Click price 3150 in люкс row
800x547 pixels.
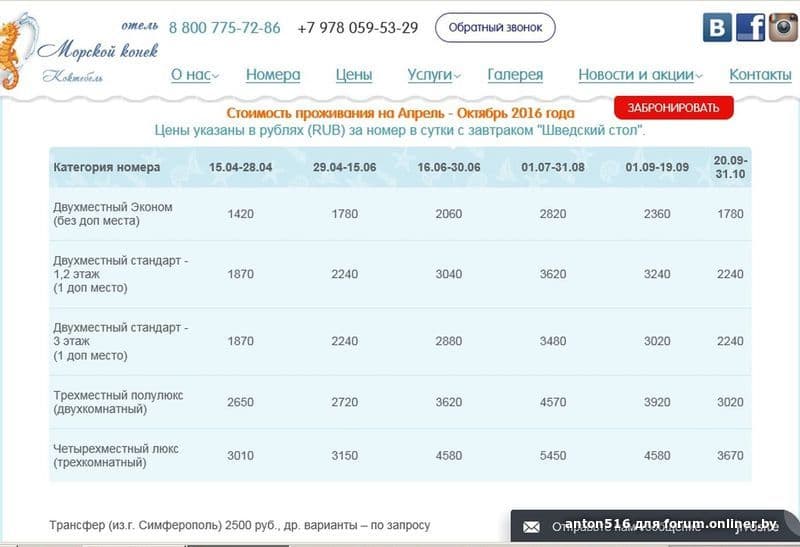pos(344,456)
